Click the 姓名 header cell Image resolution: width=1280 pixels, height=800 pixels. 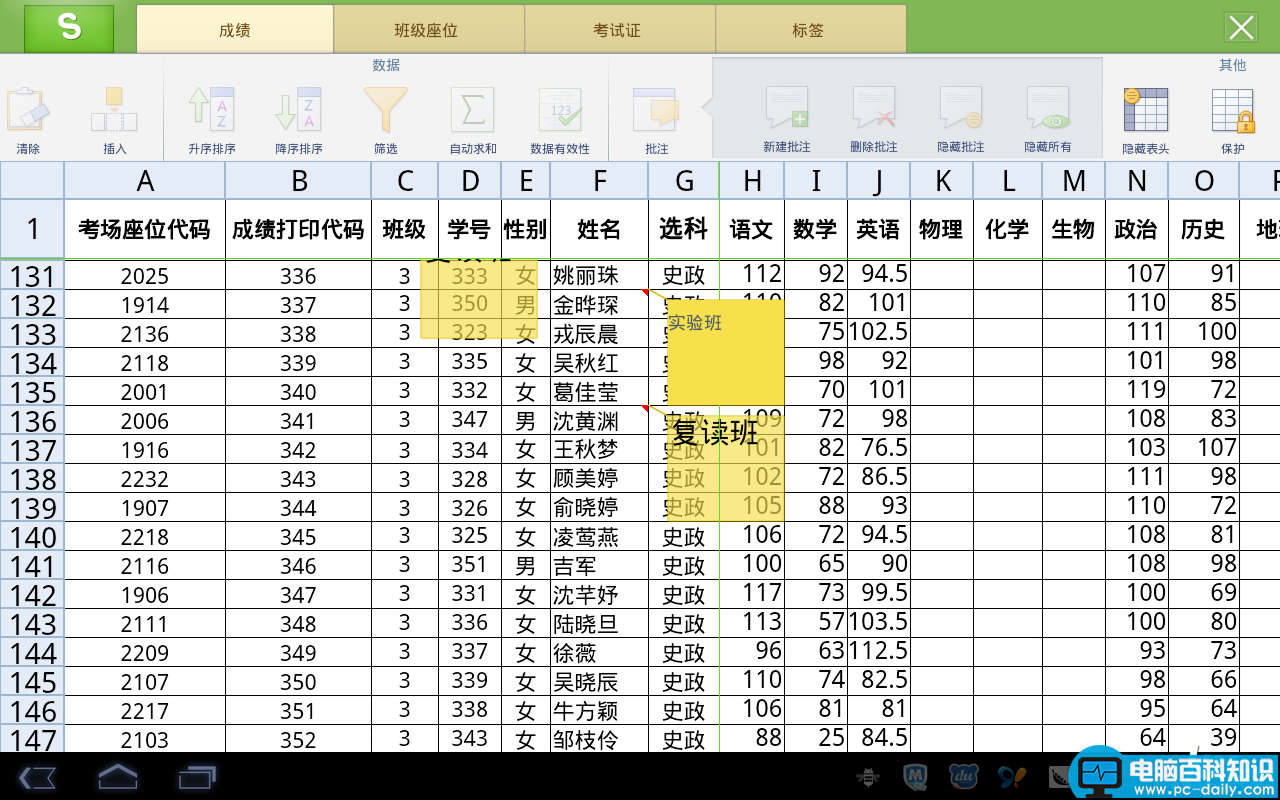(x=599, y=229)
